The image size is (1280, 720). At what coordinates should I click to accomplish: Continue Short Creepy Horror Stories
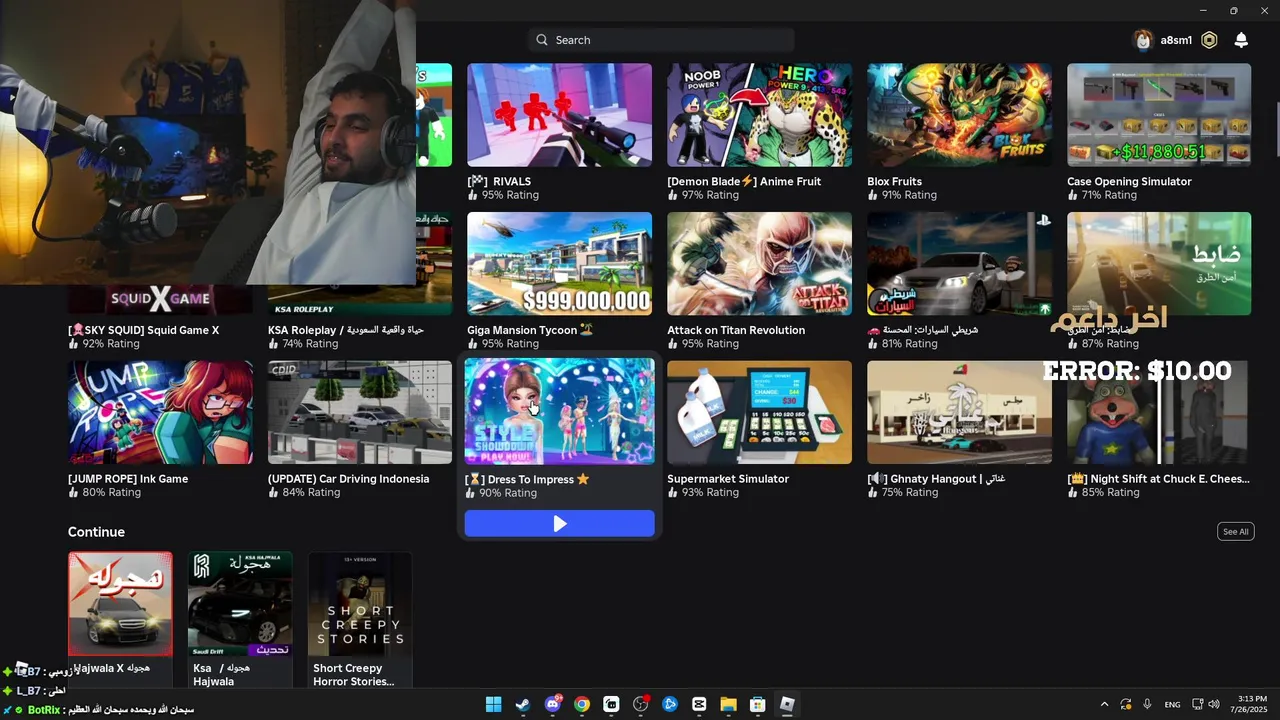tap(360, 604)
